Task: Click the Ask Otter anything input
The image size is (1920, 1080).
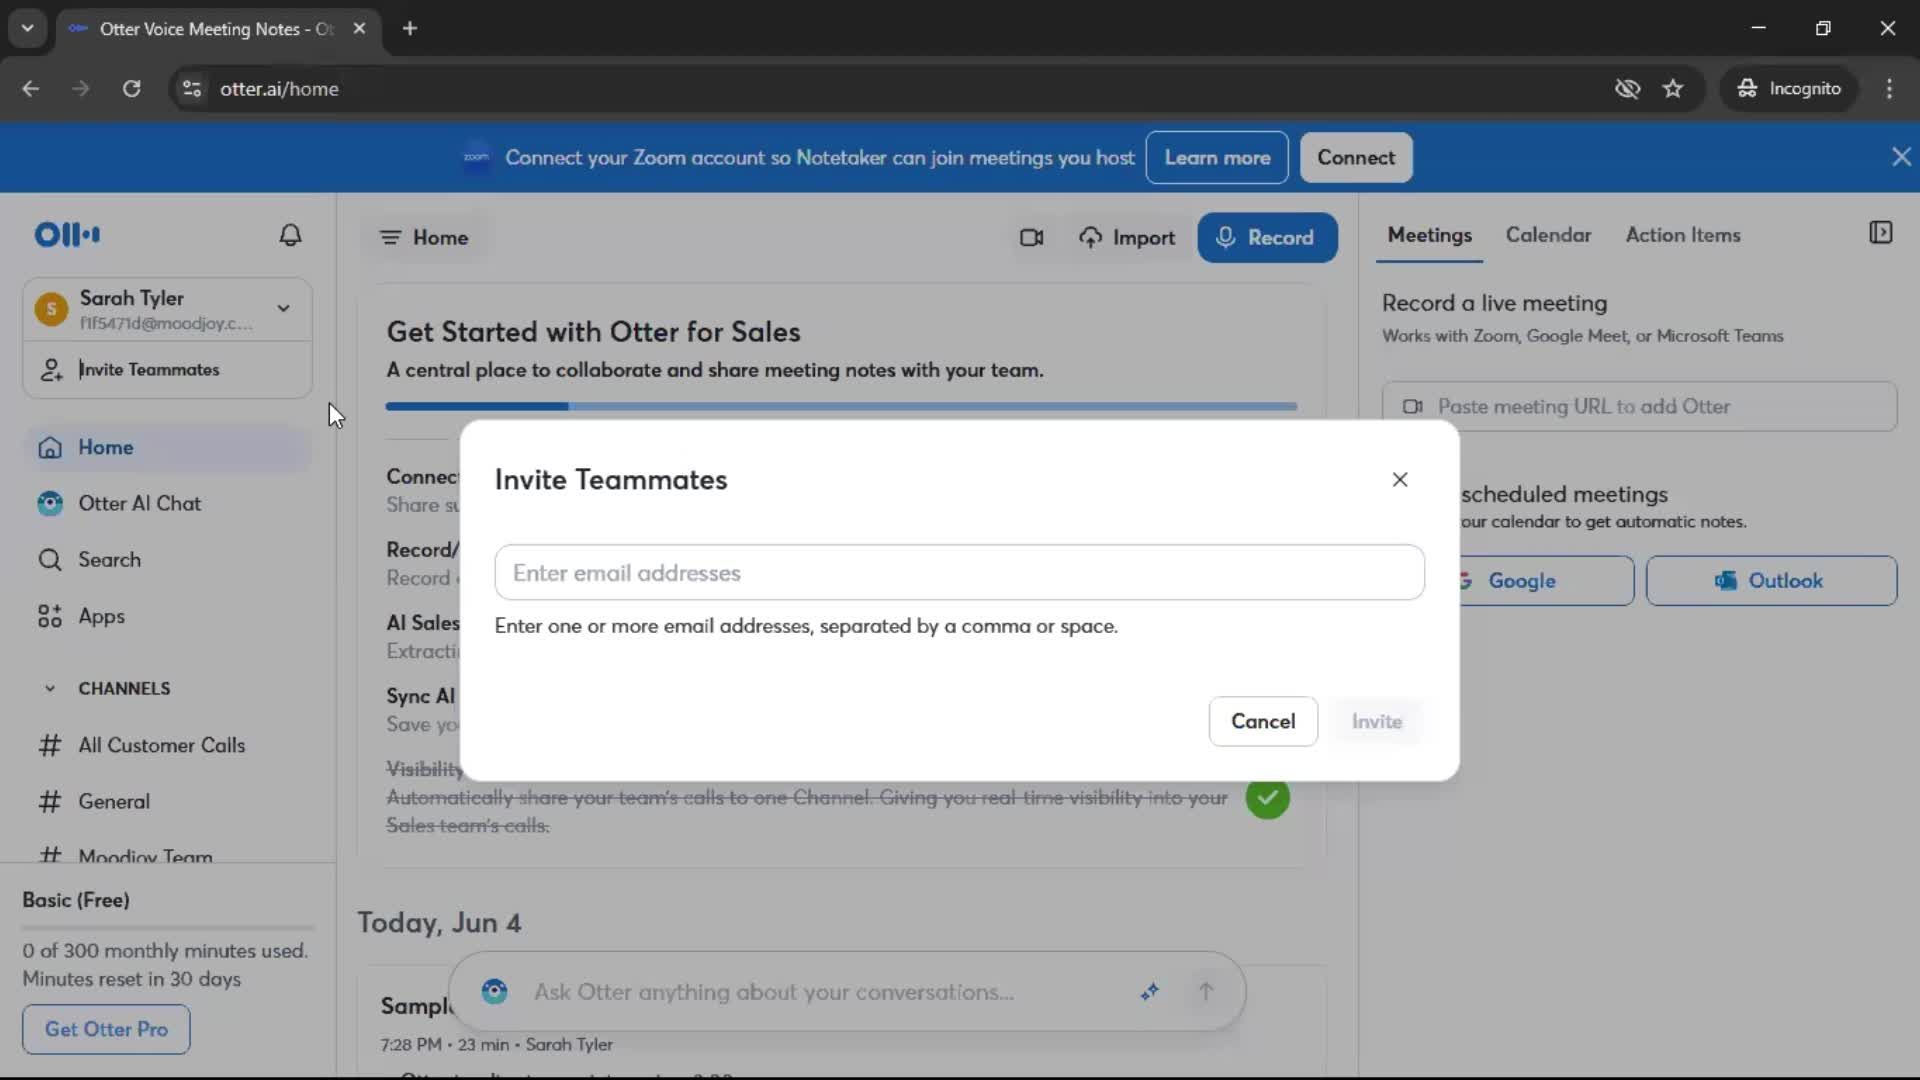Action: tap(774, 992)
